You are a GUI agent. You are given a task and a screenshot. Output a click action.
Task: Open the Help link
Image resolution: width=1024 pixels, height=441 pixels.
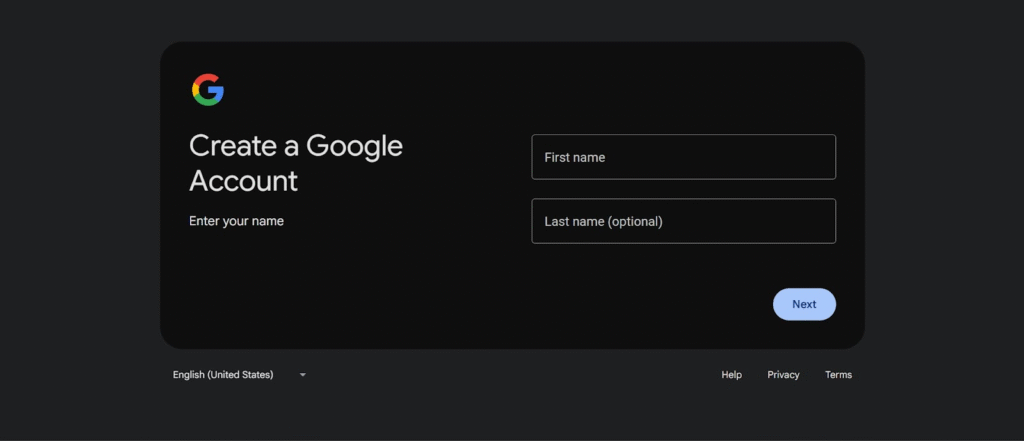click(x=731, y=374)
